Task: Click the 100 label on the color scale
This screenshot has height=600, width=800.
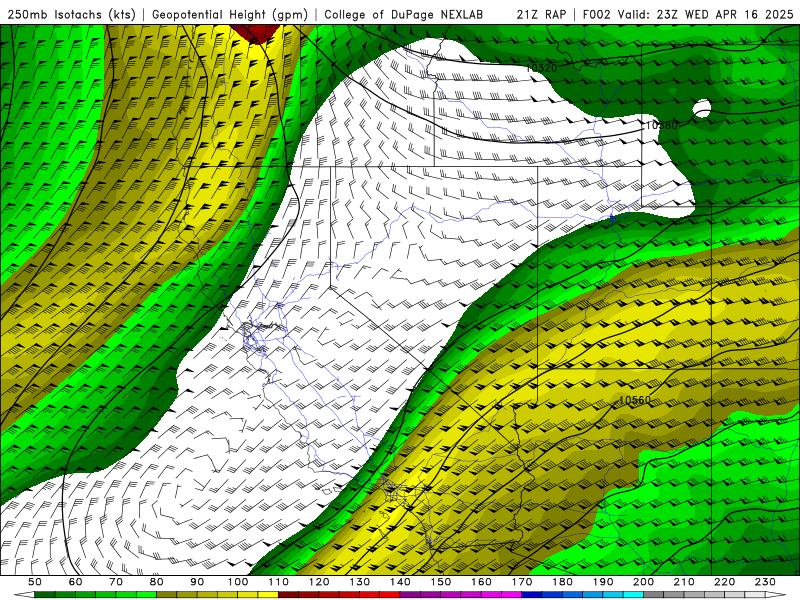Action: [238, 582]
